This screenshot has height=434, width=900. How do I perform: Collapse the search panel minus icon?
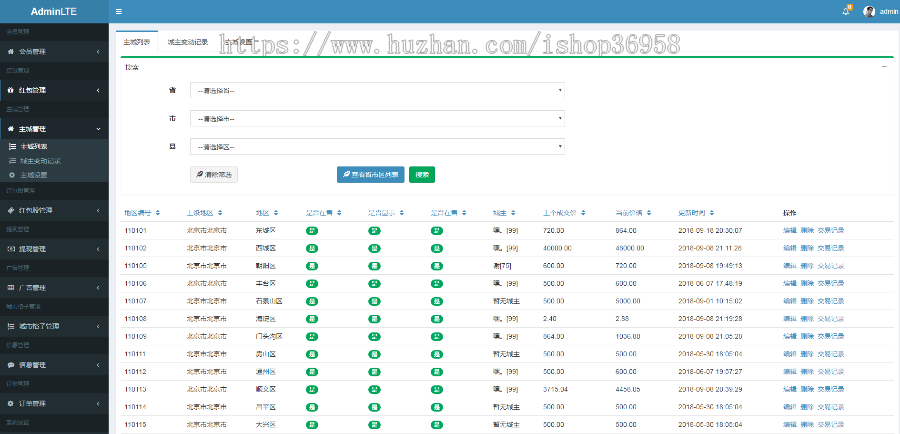coord(883,67)
